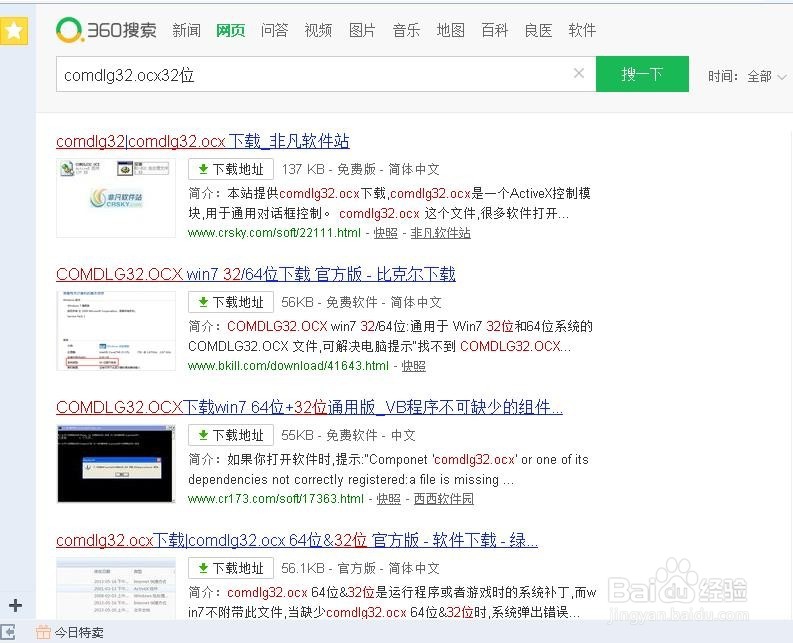Open 快照 for the crsky.com result
793x643 pixels.
tap(385, 233)
